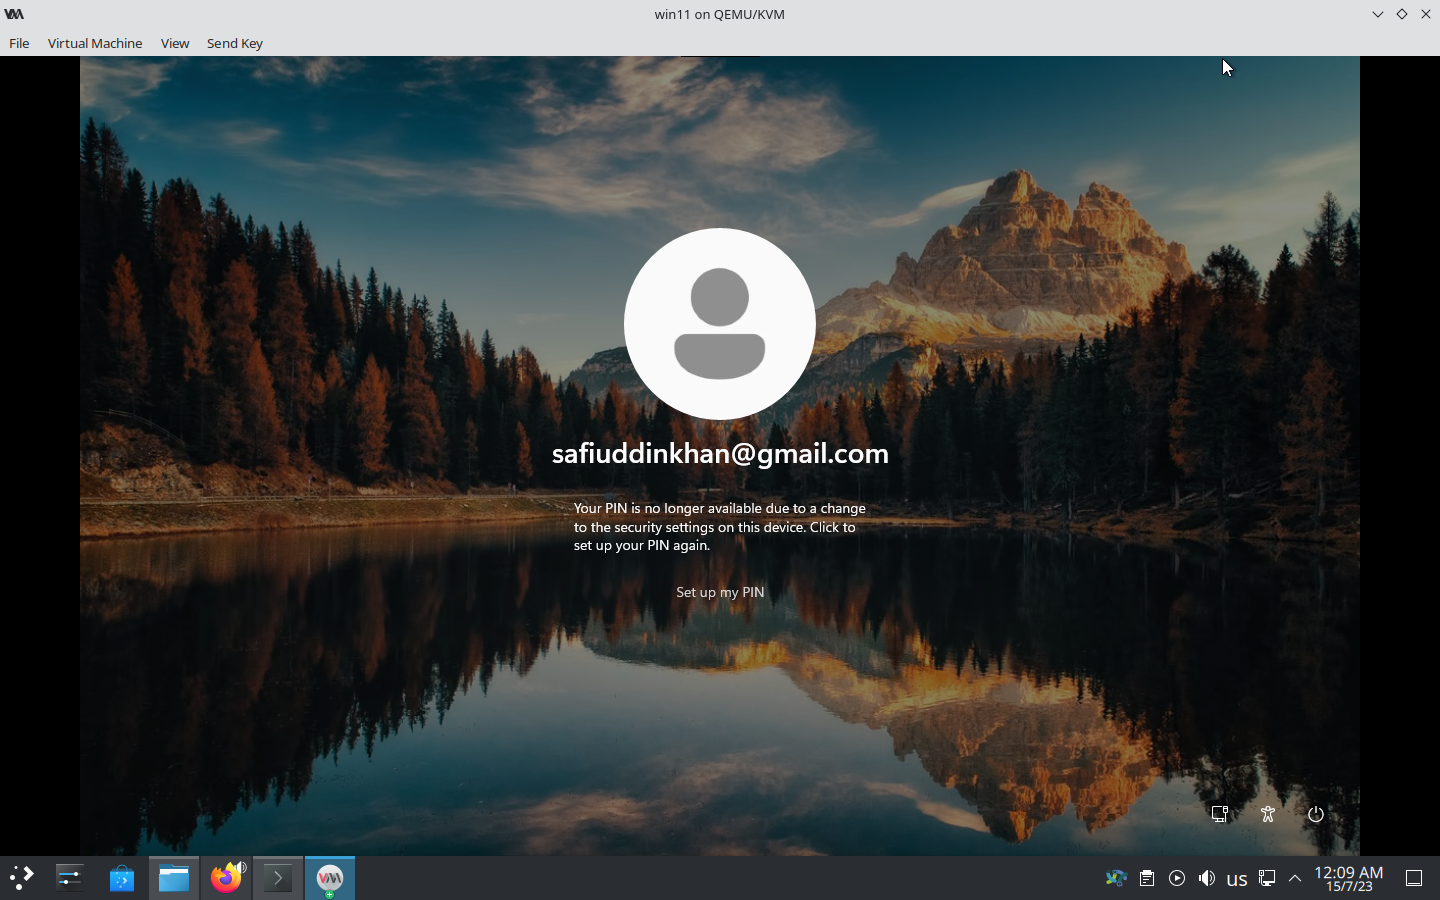Screen dimensions: 1440x900
Task: Open the clipboard tray icon
Action: pos(1147,878)
